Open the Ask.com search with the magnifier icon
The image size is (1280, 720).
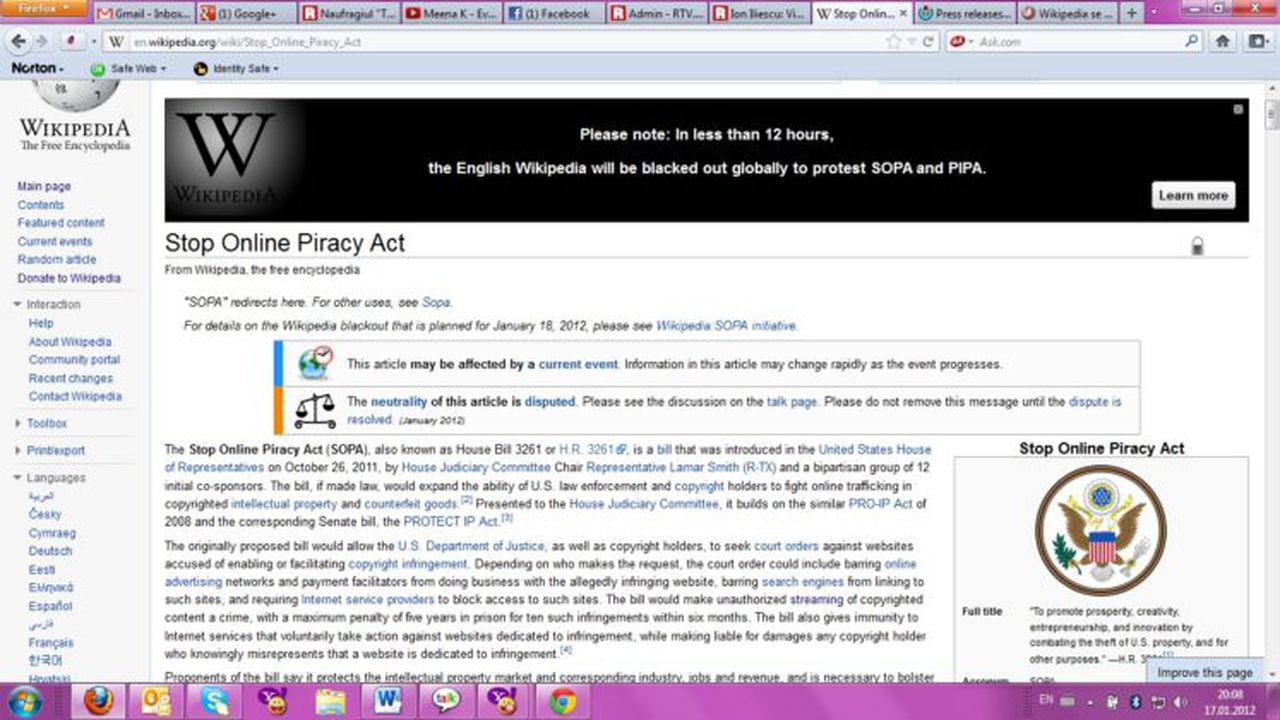1189,42
